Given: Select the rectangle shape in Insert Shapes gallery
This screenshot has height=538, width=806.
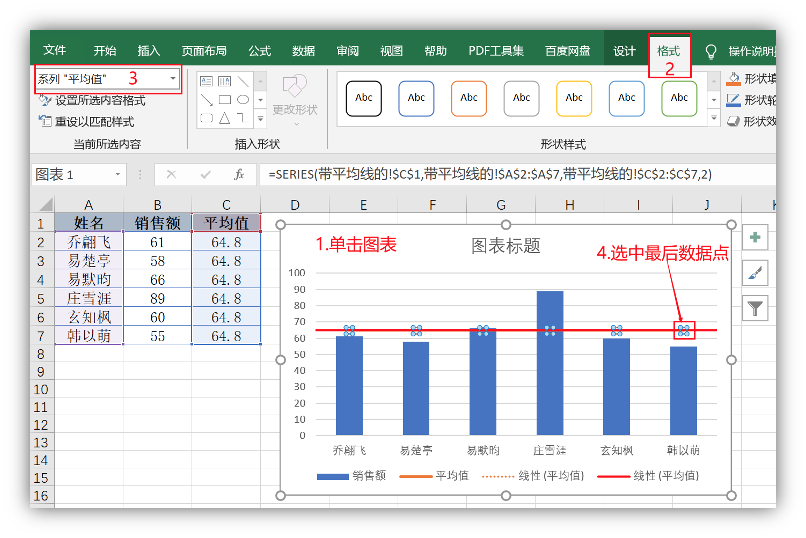Looking at the screenshot, I should click(x=225, y=99).
